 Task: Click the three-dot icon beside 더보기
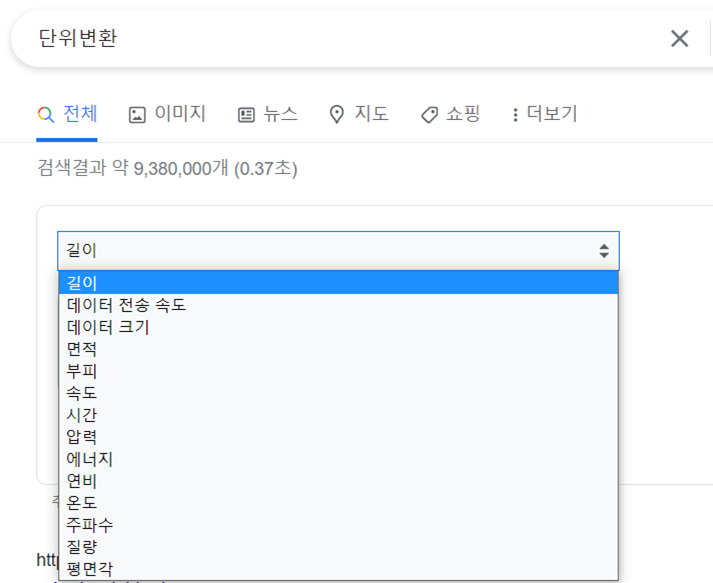click(515, 115)
